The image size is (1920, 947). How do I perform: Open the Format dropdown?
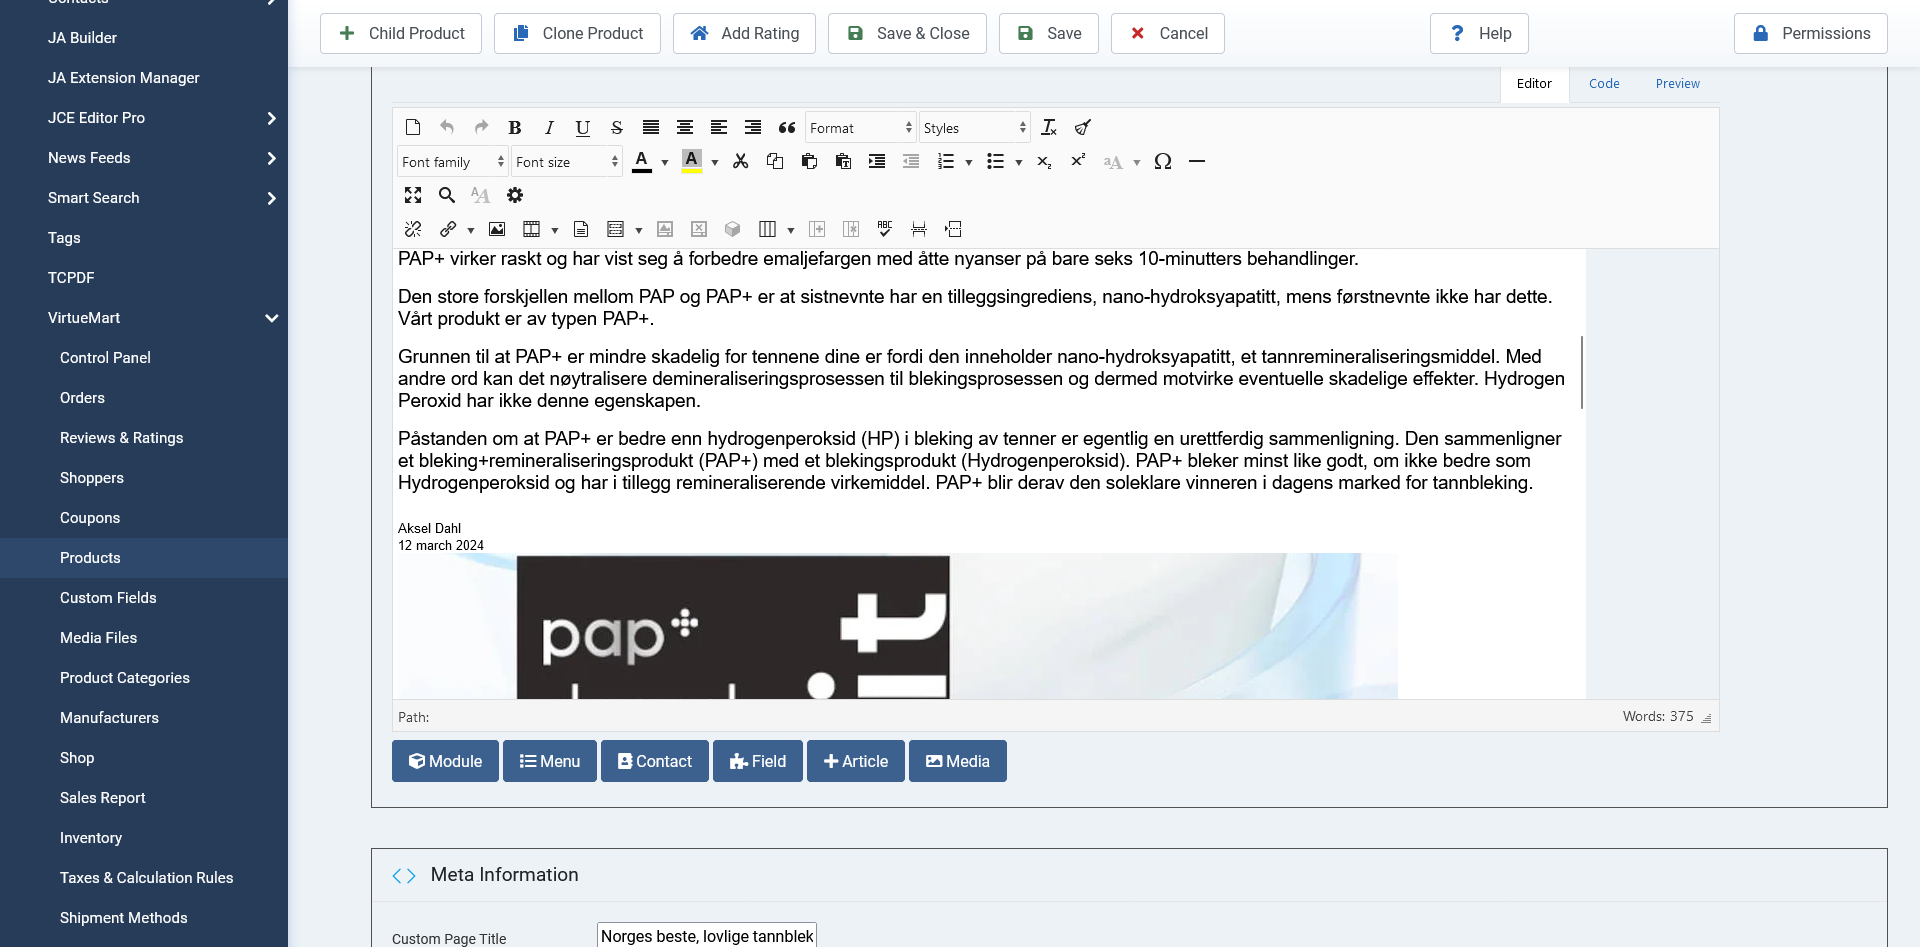[860, 128]
